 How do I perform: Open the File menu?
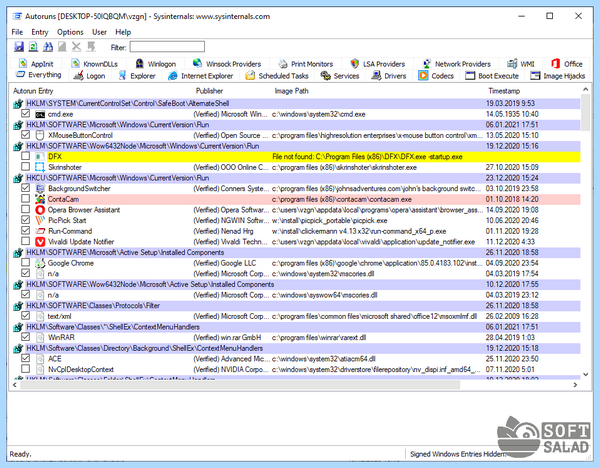tap(17, 32)
